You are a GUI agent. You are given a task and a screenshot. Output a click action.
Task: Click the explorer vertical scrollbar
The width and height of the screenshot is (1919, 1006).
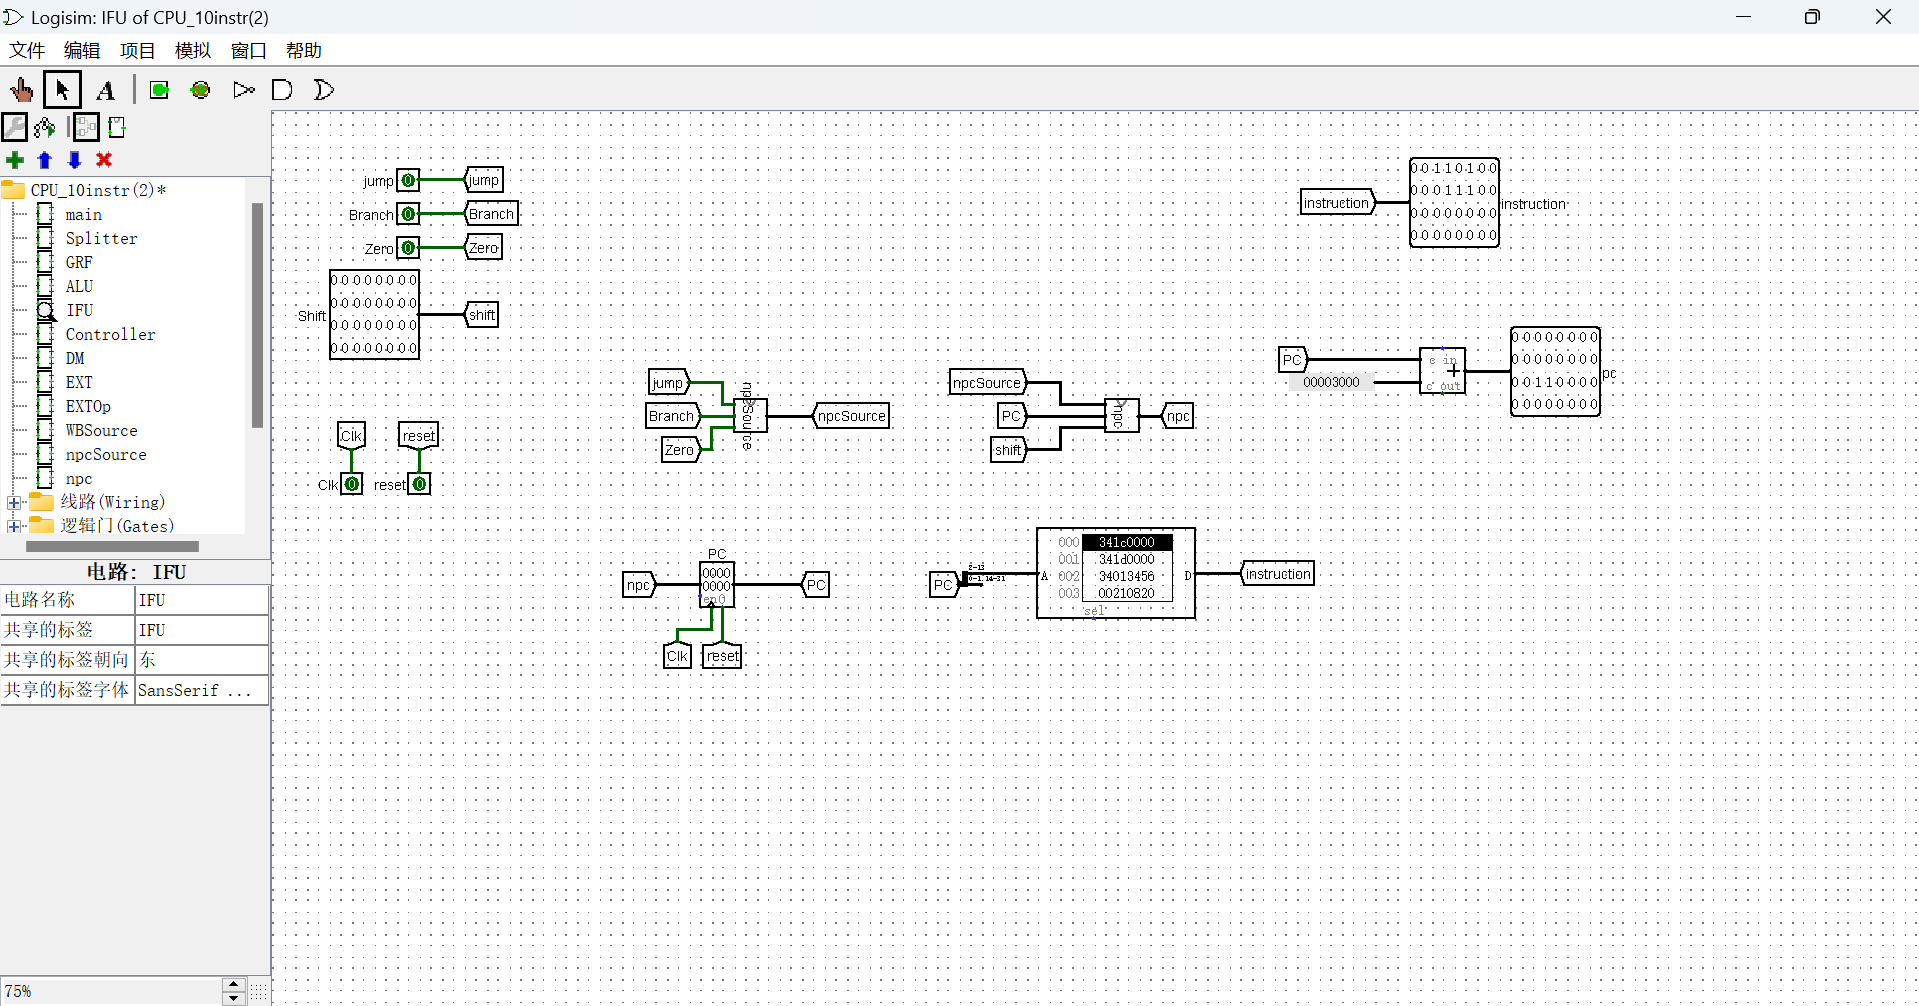tap(257, 315)
